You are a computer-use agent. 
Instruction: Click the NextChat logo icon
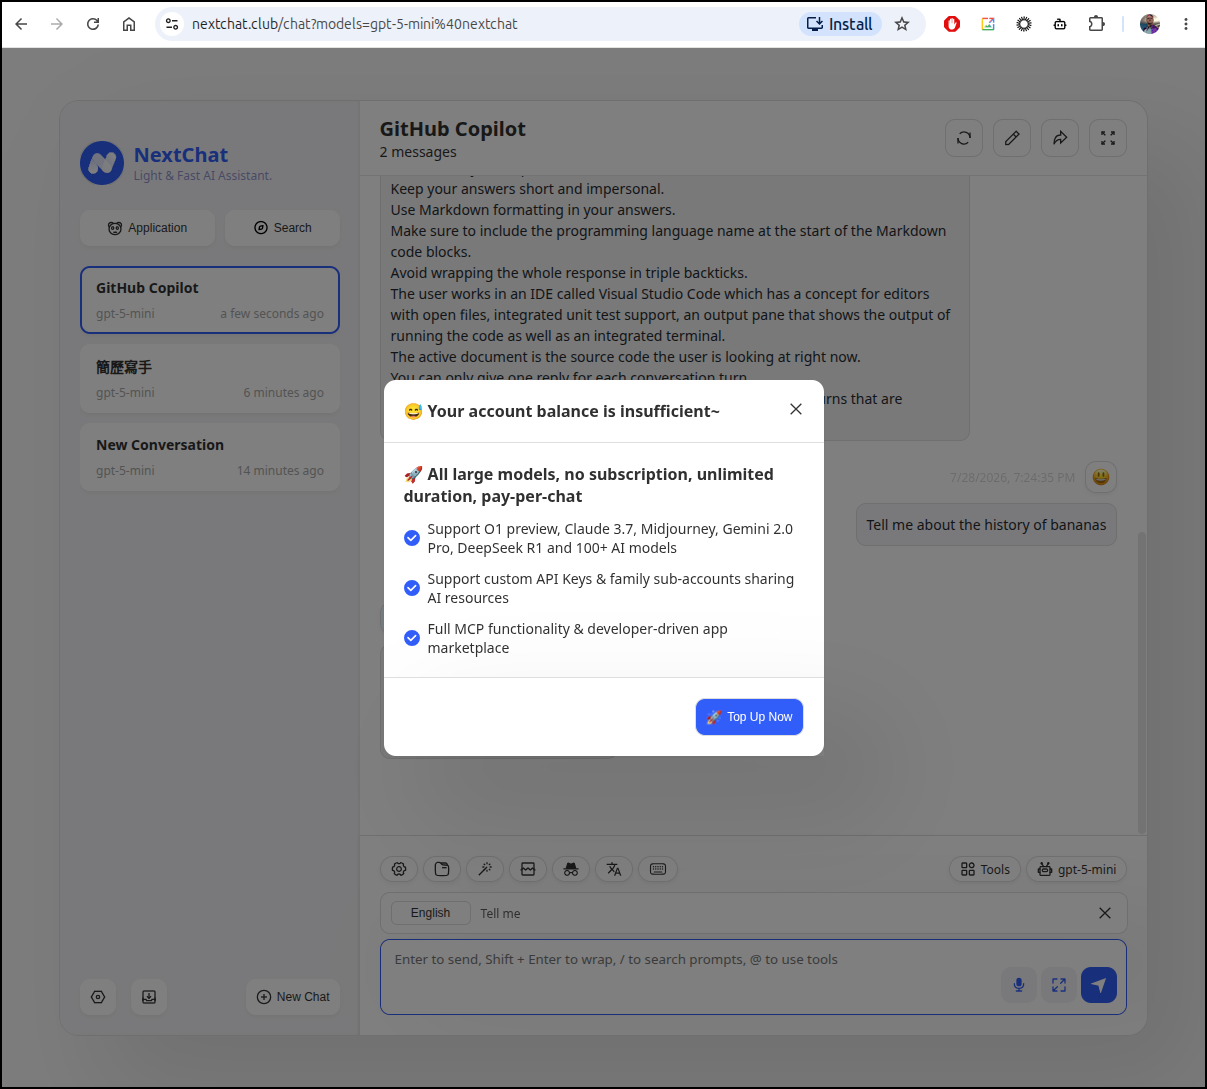(x=102, y=163)
